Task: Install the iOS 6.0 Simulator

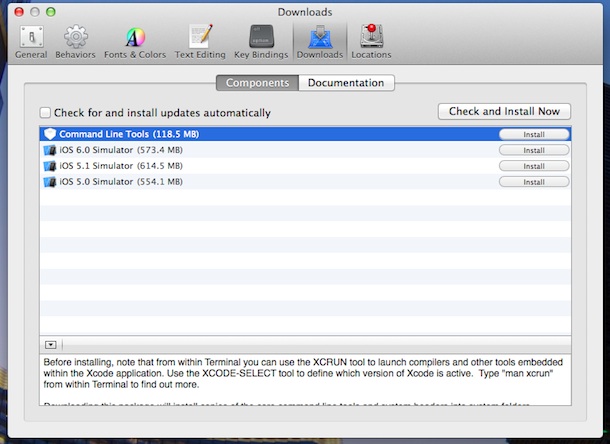Action: tap(534, 150)
